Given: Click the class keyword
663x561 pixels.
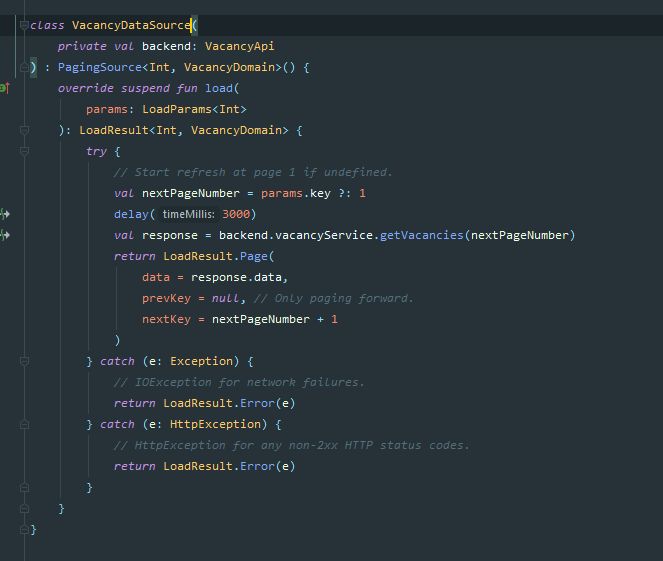Looking at the screenshot, I should pos(47,25).
